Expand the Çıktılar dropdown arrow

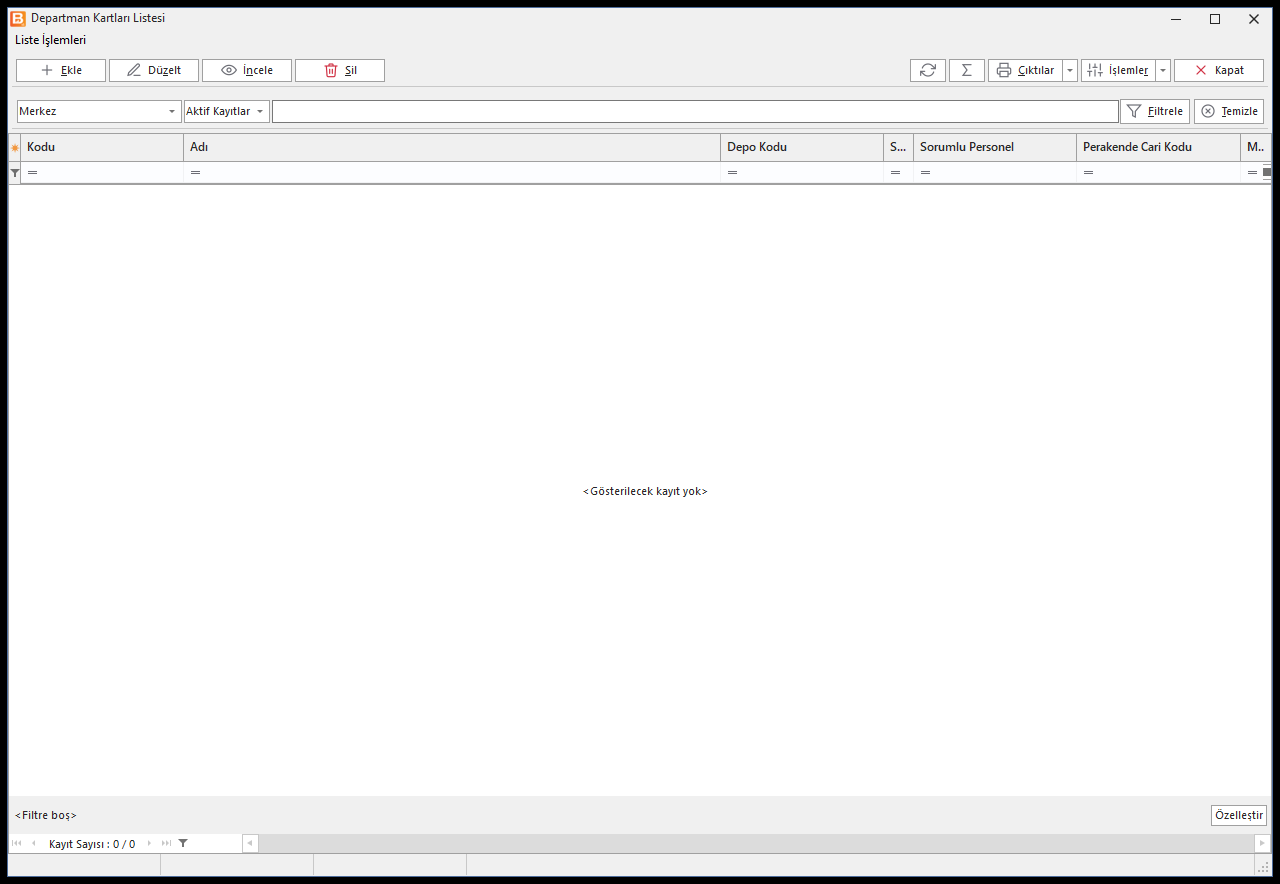point(1070,70)
